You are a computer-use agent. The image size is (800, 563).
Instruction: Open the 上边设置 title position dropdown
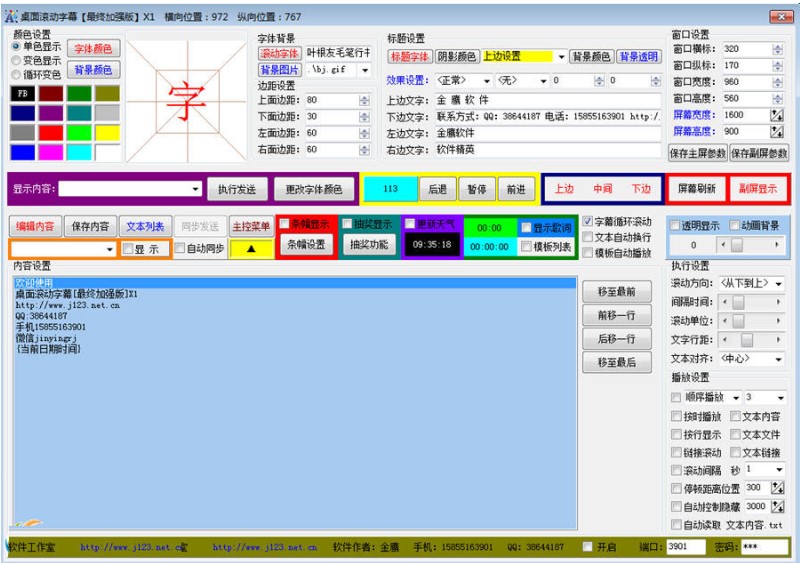pos(561,57)
